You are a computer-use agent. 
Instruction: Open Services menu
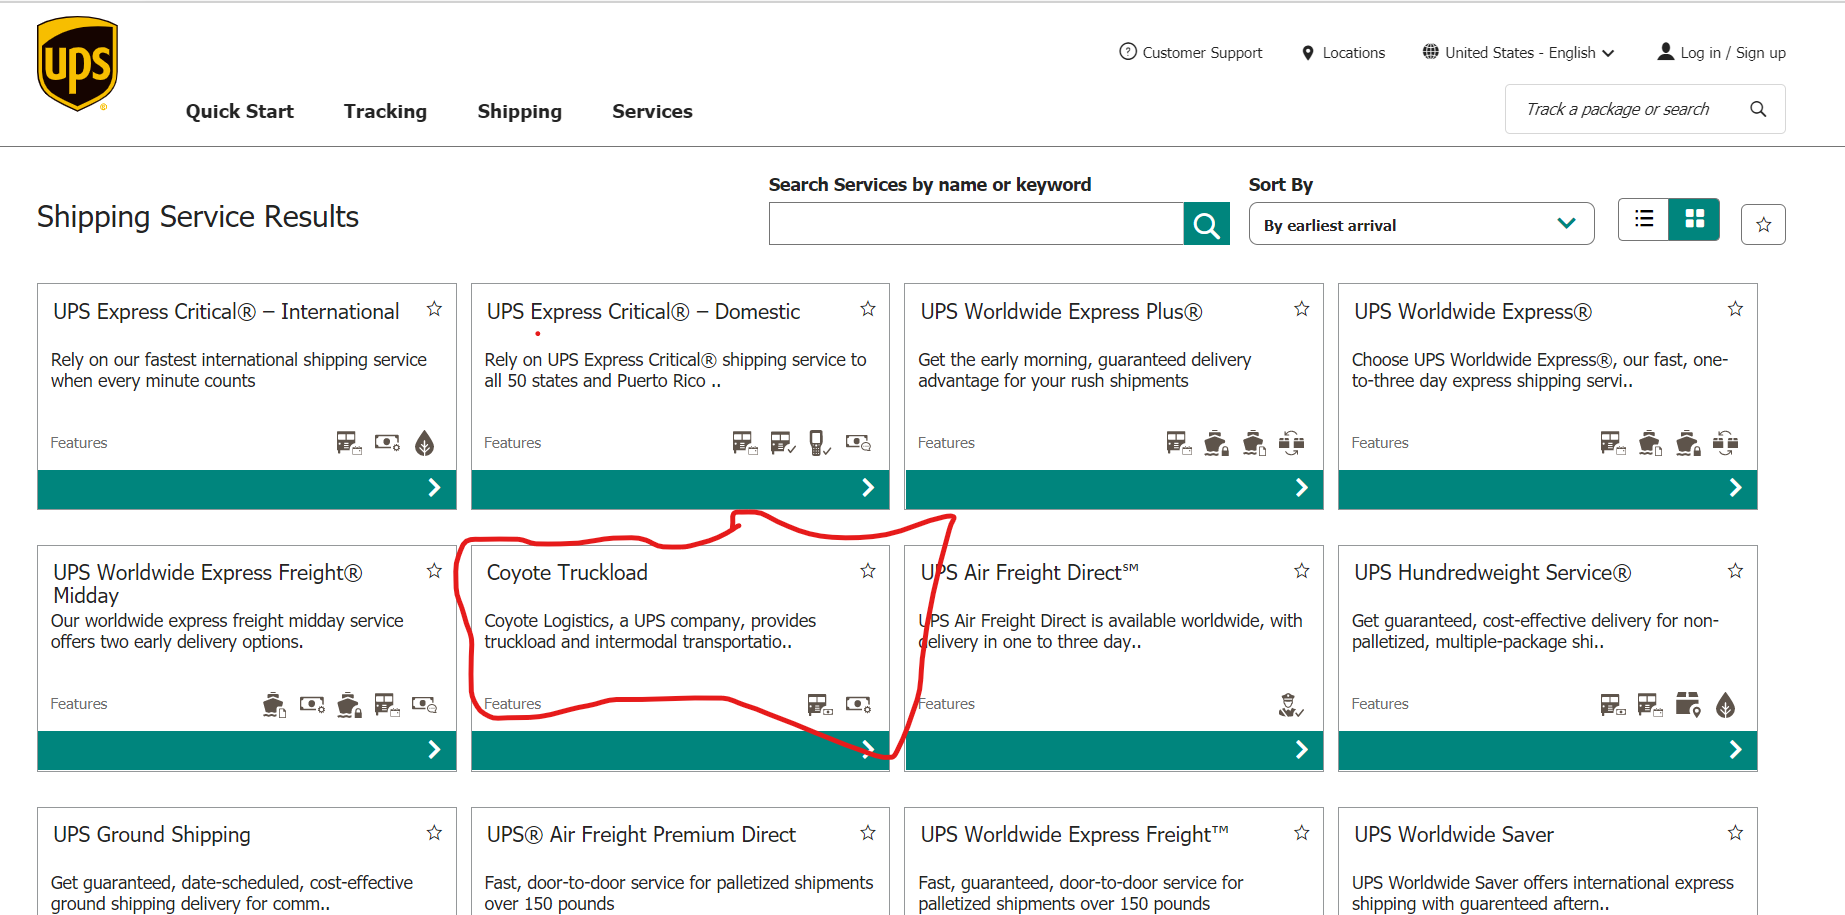pos(652,111)
